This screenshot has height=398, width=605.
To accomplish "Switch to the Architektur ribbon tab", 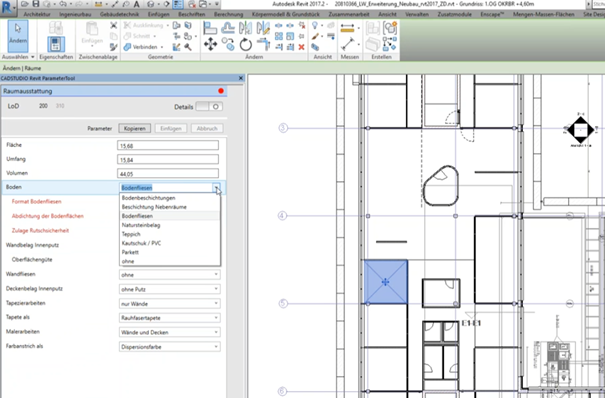I will pyautogui.click(x=37, y=14).
